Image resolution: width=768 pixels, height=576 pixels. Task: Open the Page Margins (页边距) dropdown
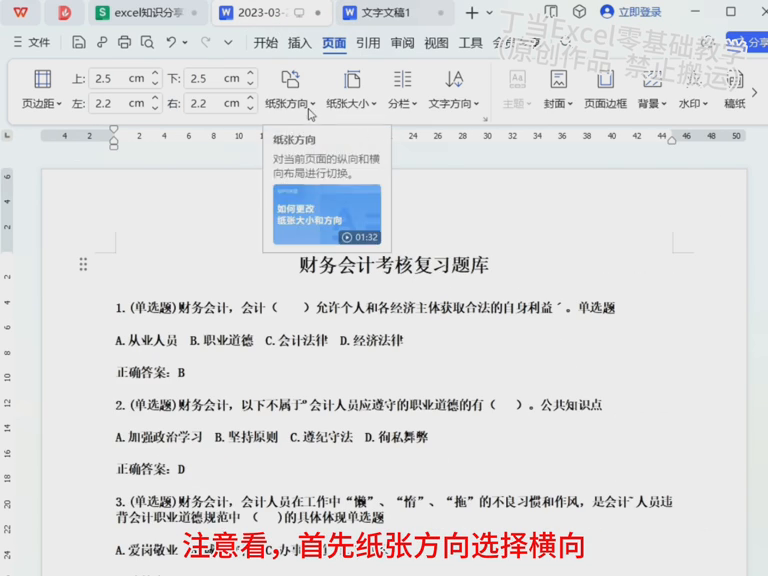tap(42, 104)
